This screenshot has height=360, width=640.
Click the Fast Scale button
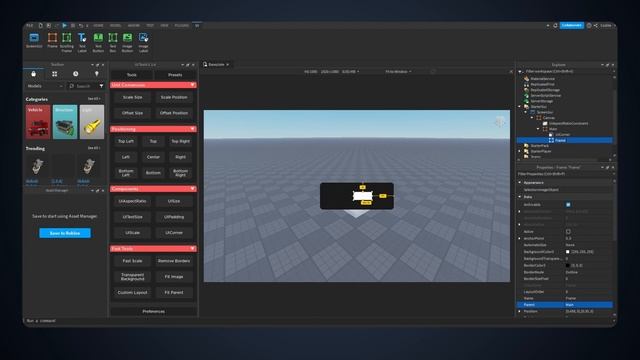133,261
